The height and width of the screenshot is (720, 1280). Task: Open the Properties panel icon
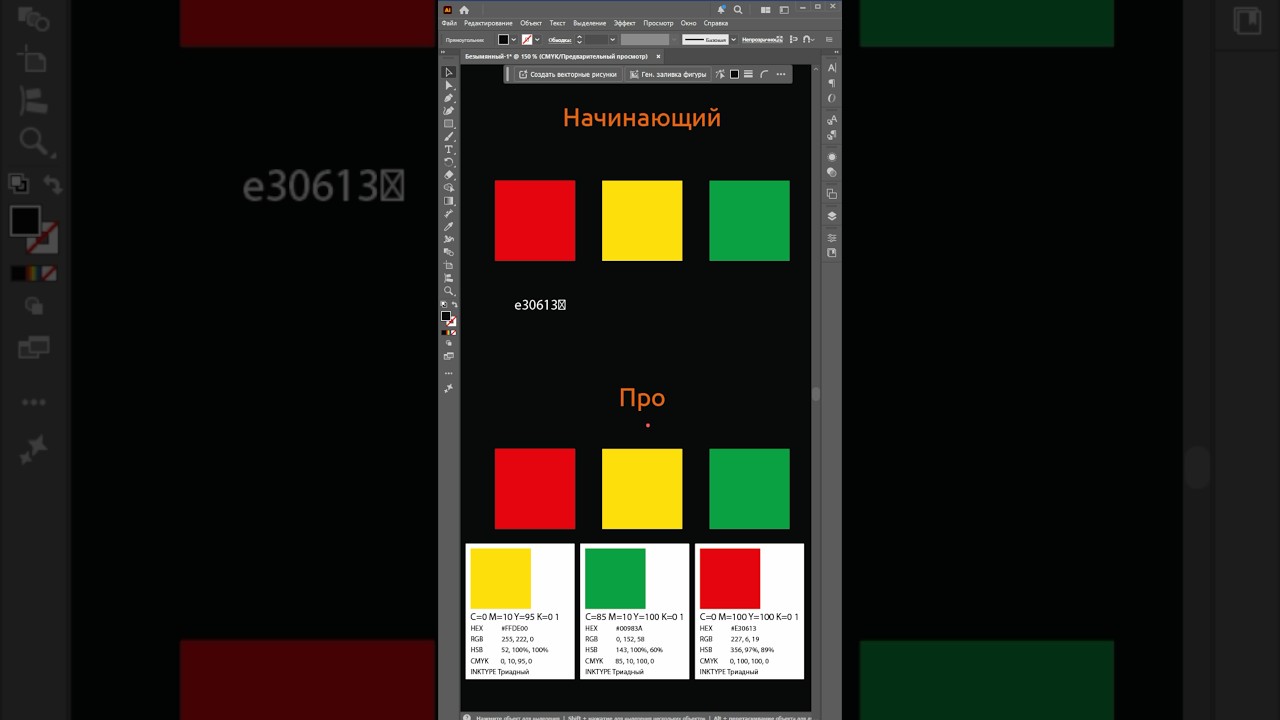(831, 238)
